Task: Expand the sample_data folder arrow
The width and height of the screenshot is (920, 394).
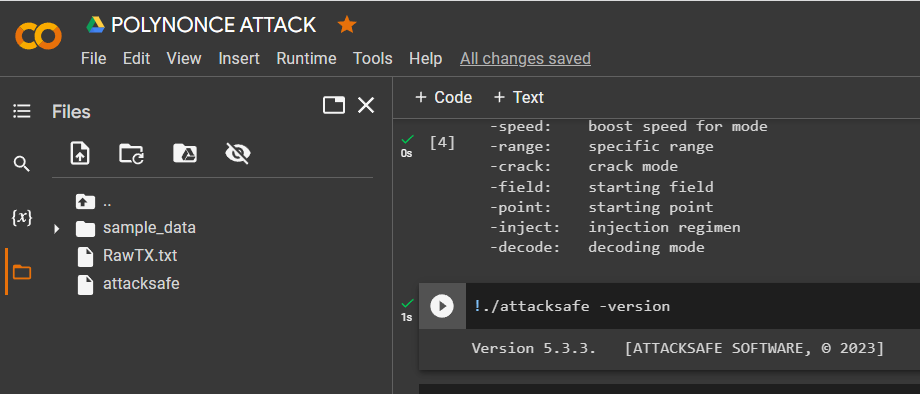Action: (x=57, y=228)
